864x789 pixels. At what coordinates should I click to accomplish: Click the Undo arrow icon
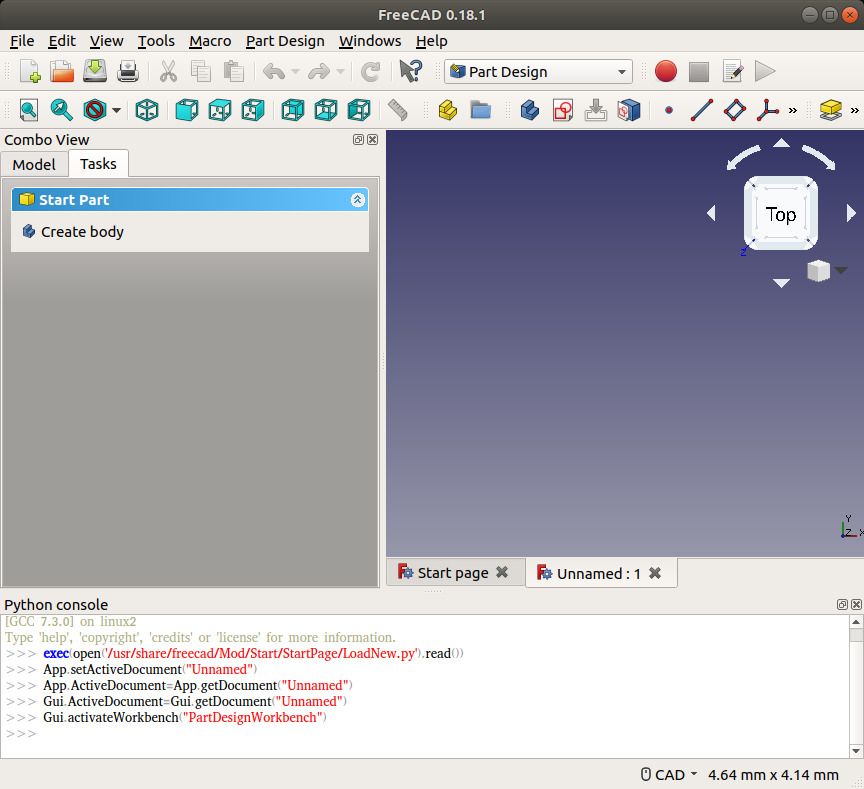(274, 72)
